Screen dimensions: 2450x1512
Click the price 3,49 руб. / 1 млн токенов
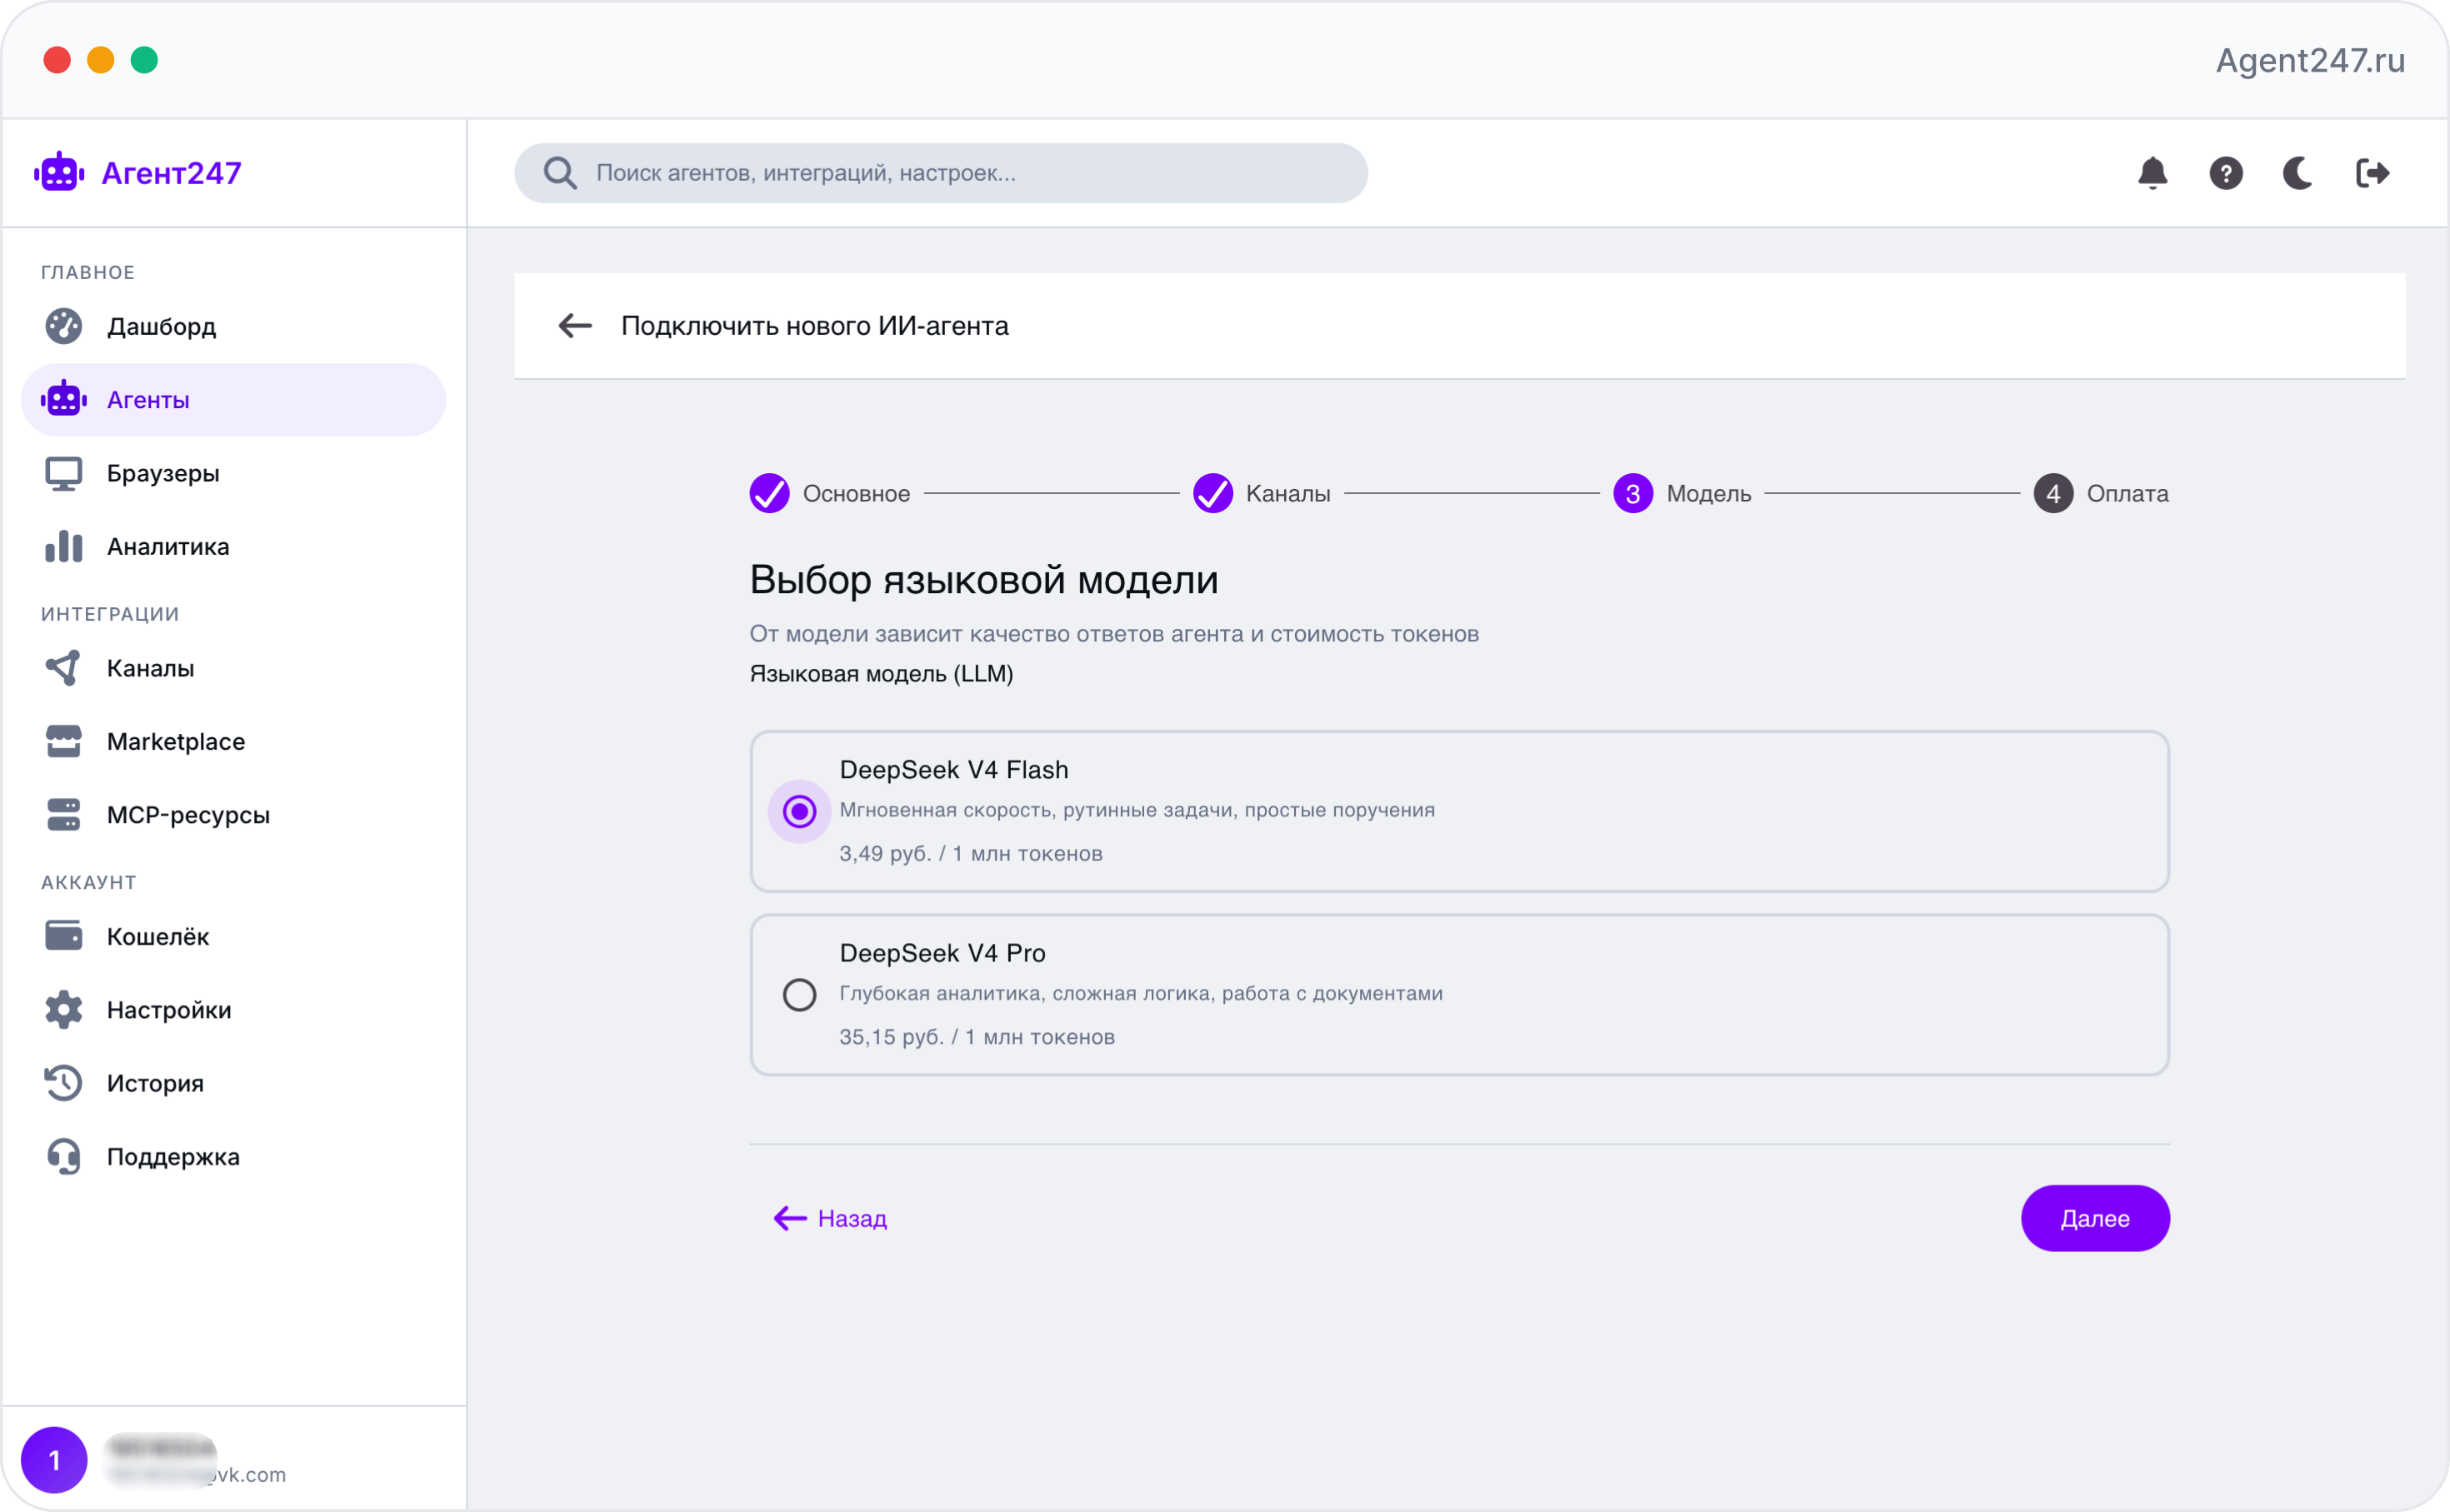(970, 853)
